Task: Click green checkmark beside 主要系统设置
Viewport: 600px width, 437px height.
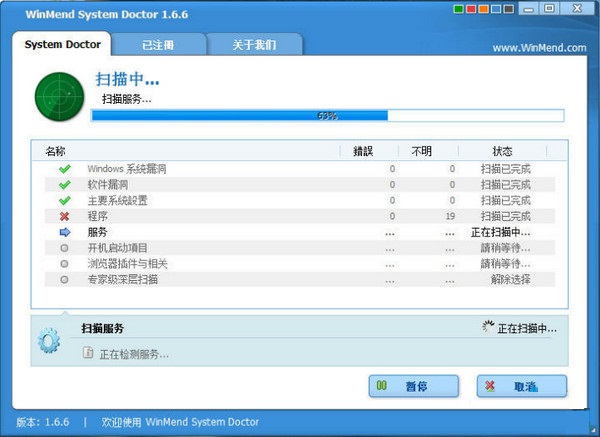Action: coord(65,201)
